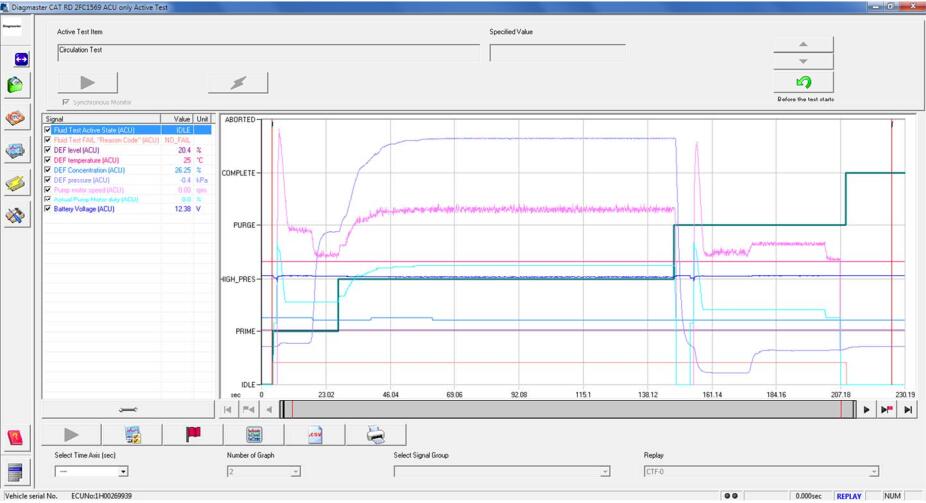Image resolution: width=926 pixels, height=503 pixels.
Task: Click the green return arrow button
Action: click(804, 82)
